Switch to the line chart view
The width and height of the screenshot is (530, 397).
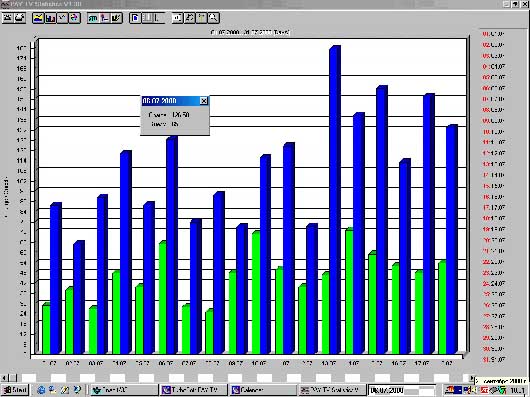tap(63, 18)
